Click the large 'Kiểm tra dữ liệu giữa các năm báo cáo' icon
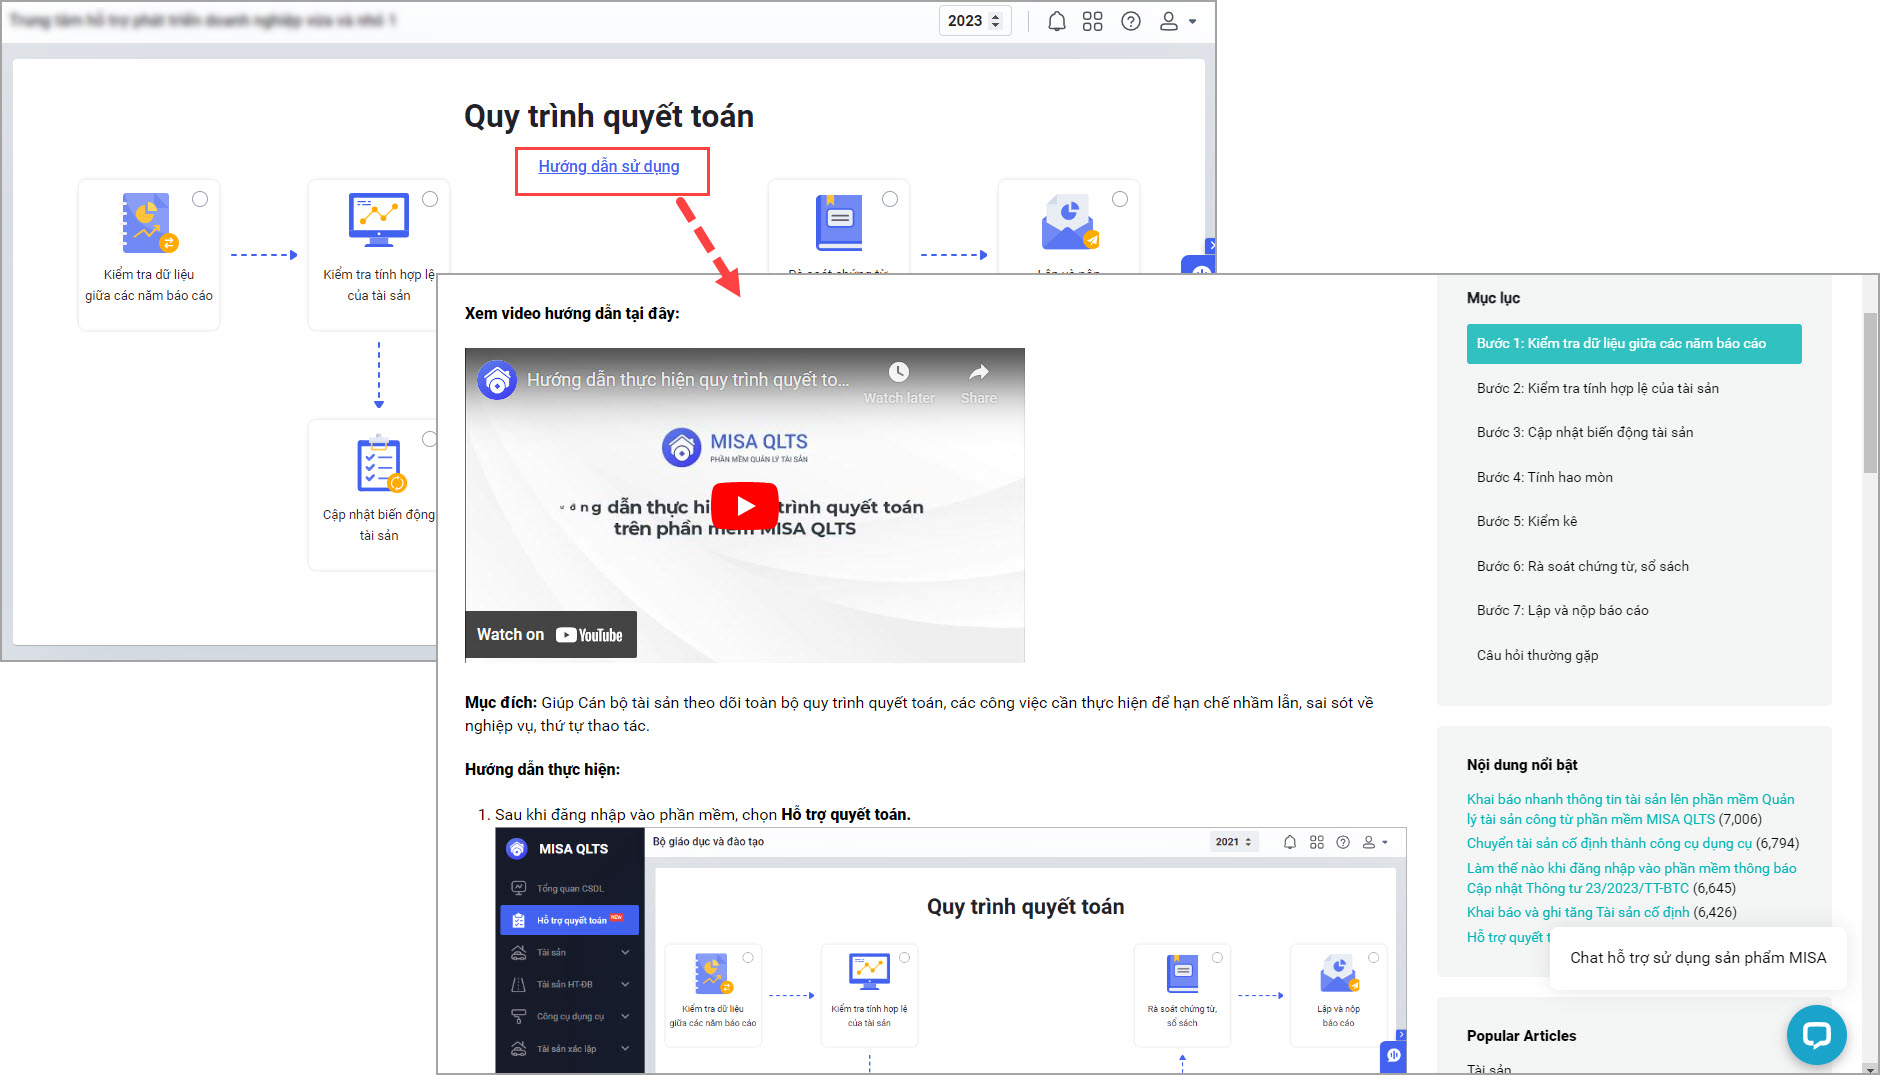Screen dimensions: 1880x1075 [149, 222]
